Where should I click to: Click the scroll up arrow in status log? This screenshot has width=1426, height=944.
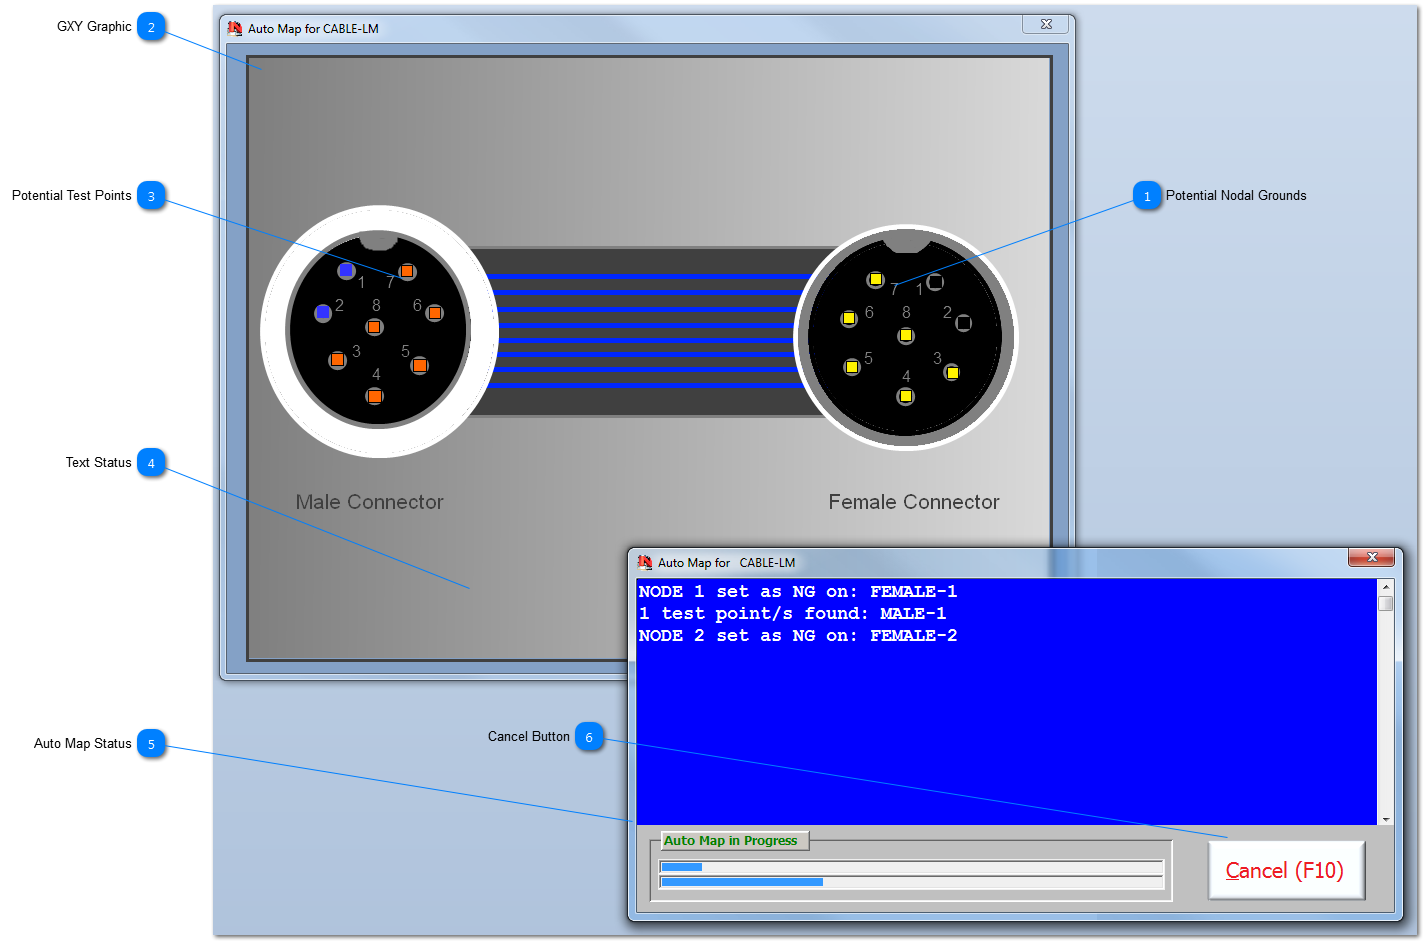(1386, 586)
